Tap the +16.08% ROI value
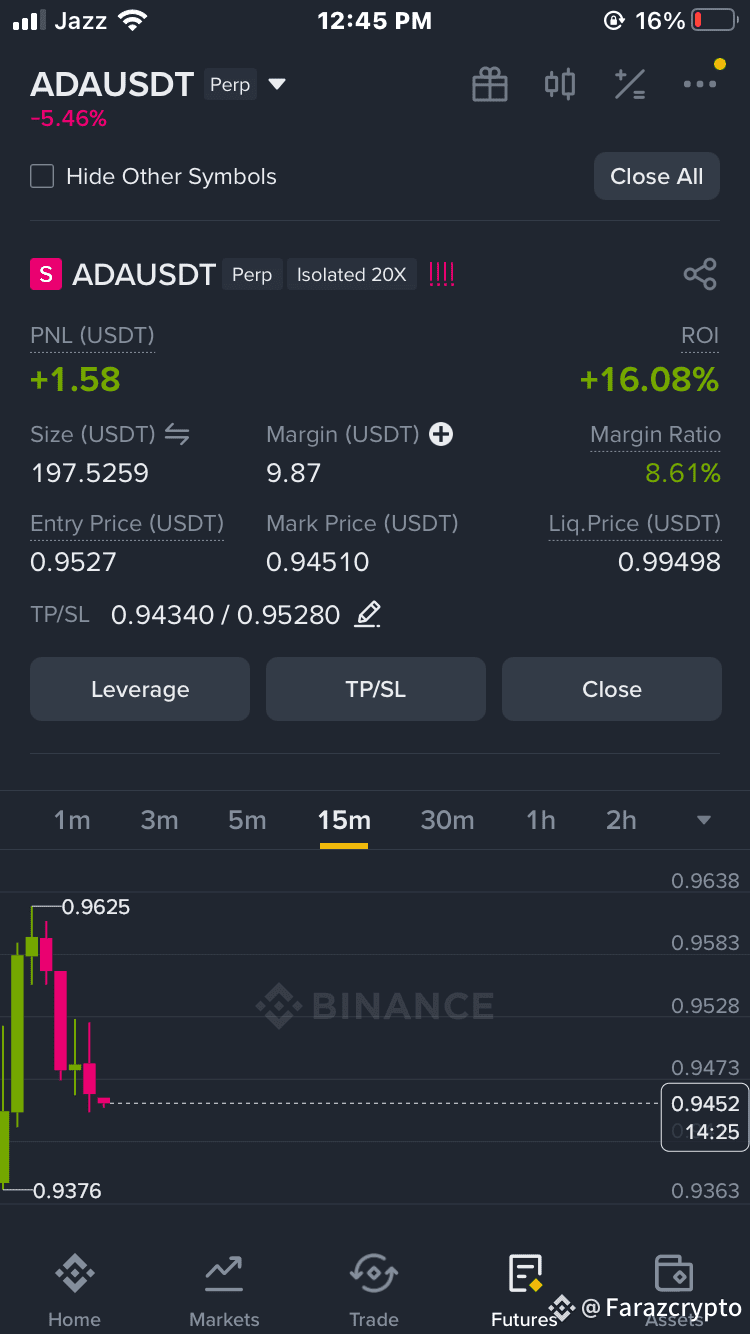 650,379
